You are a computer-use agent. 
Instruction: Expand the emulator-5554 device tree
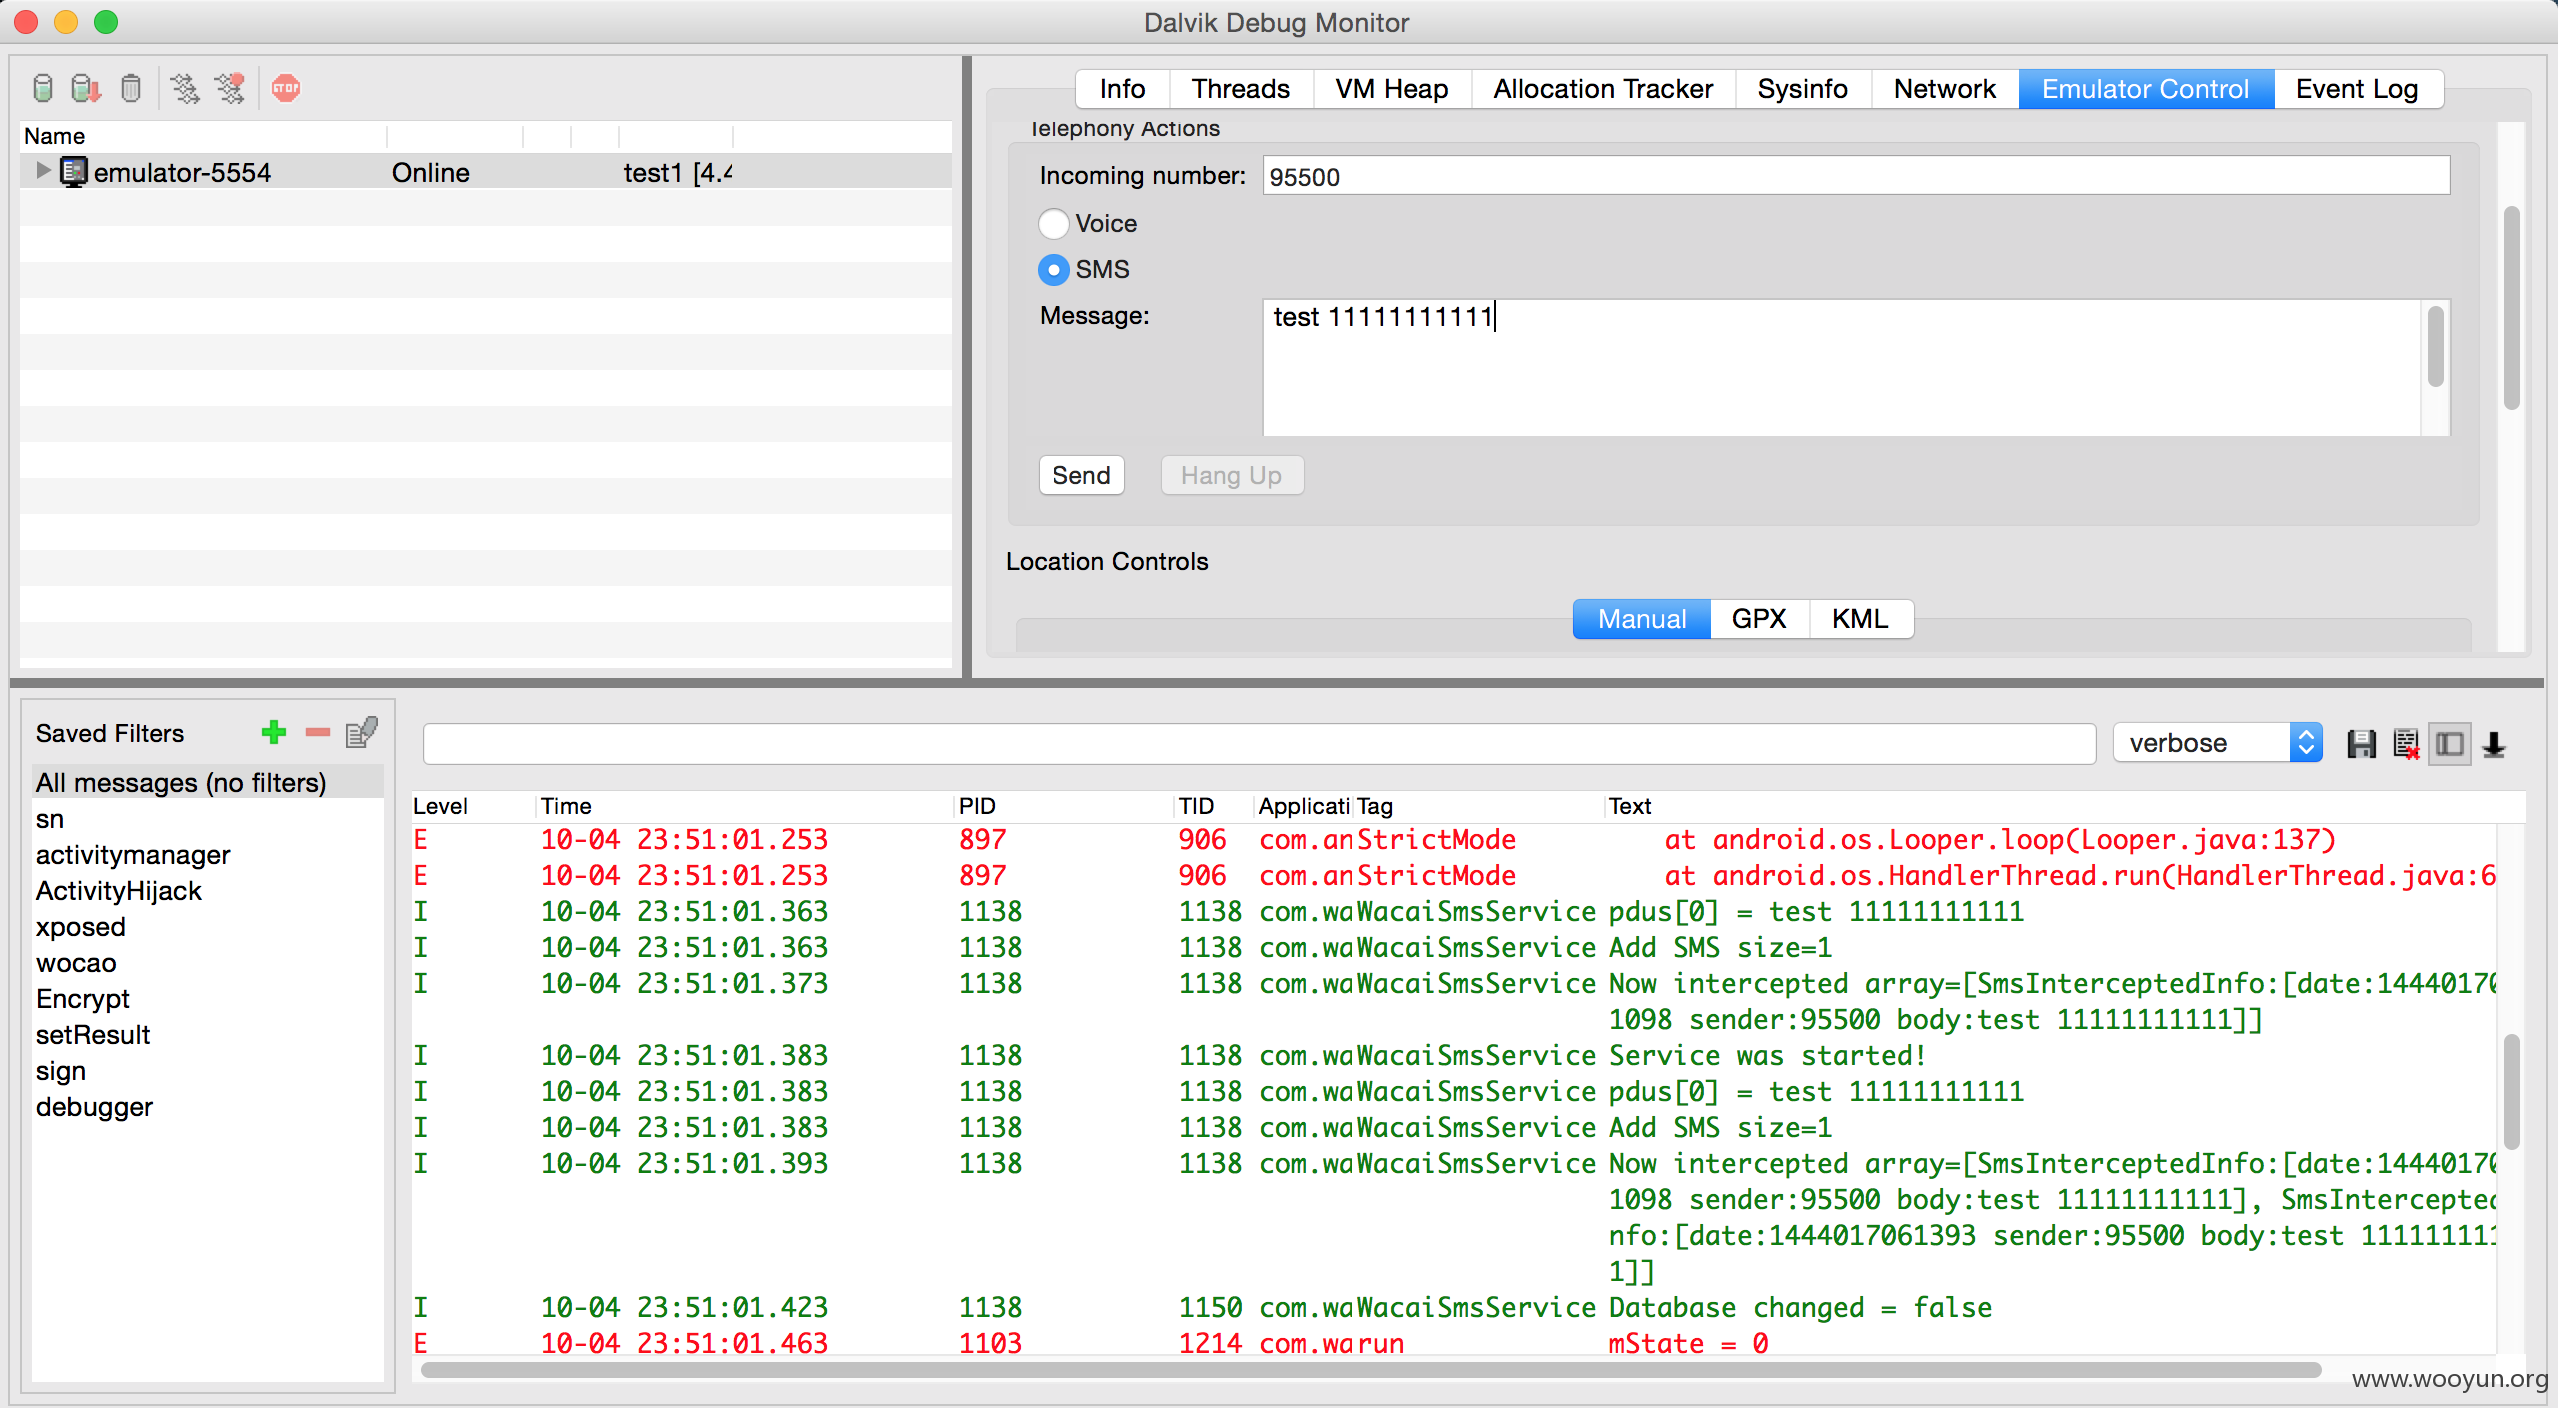(43, 171)
